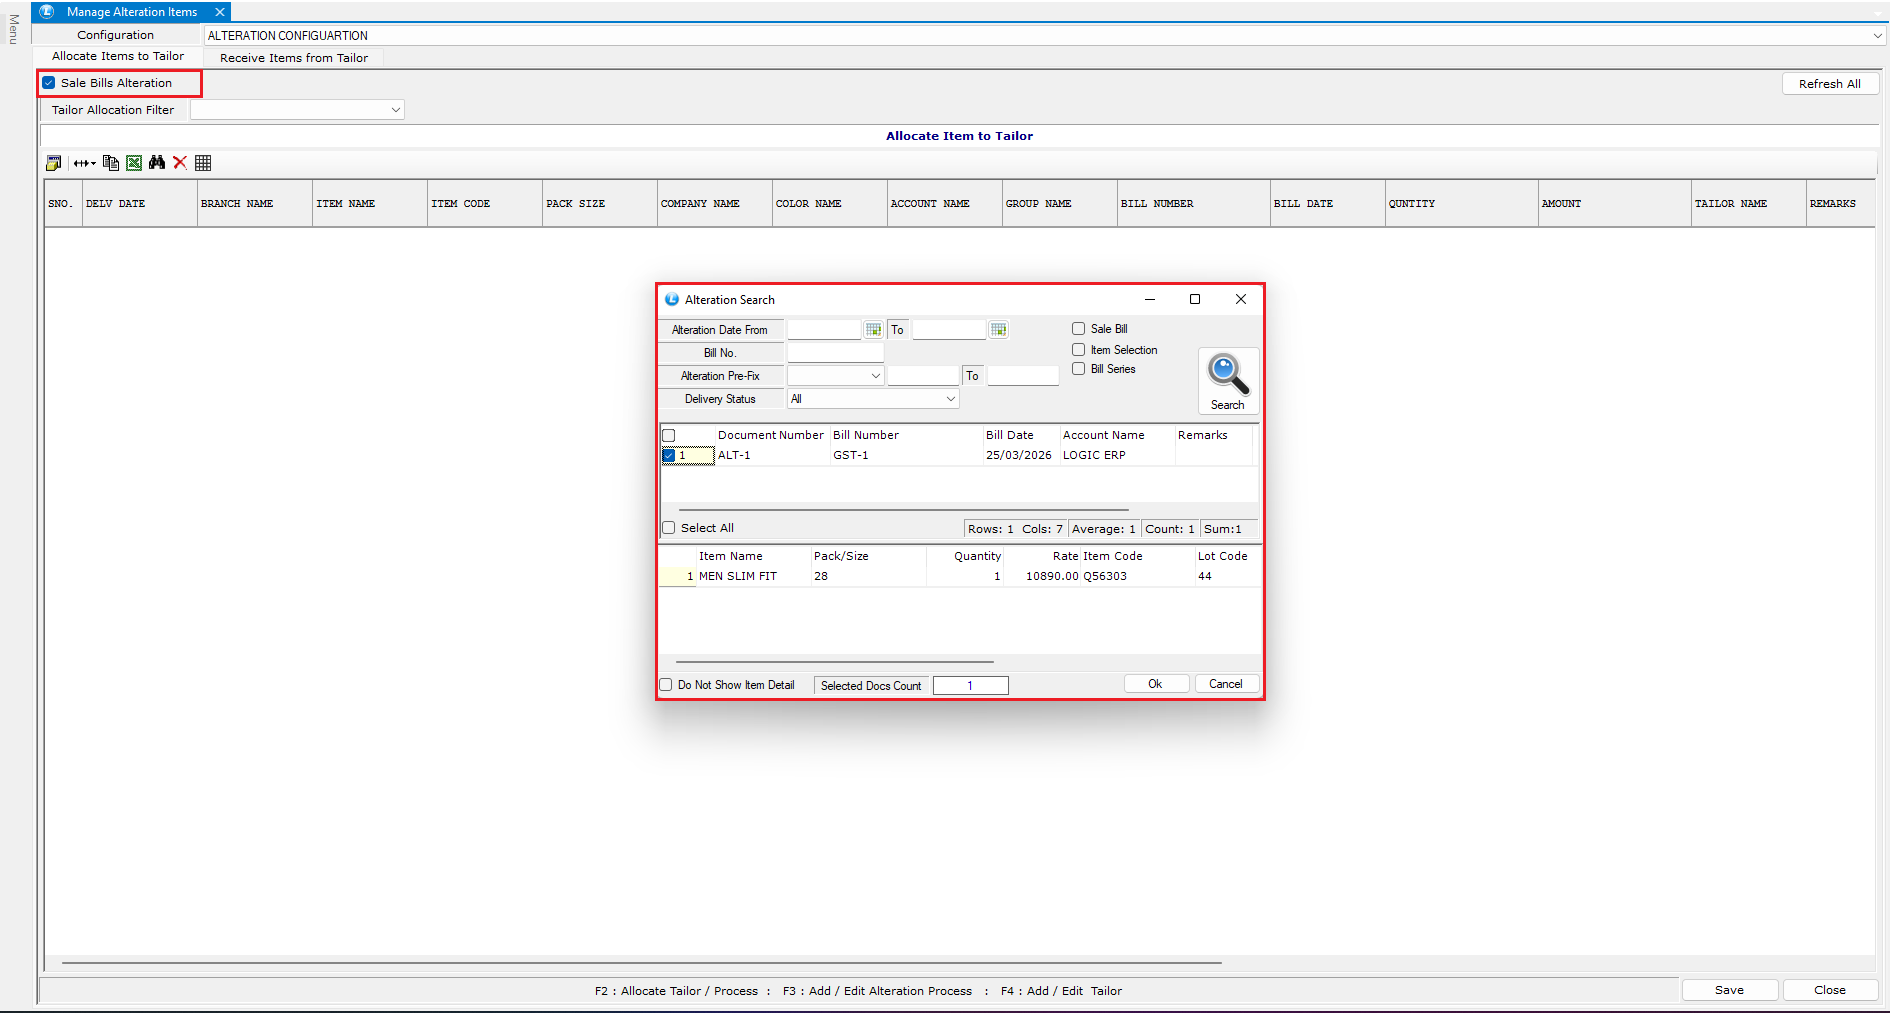Image resolution: width=1890 pixels, height=1013 pixels.
Task: Check the Select All checkbox
Action: (669, 528)
